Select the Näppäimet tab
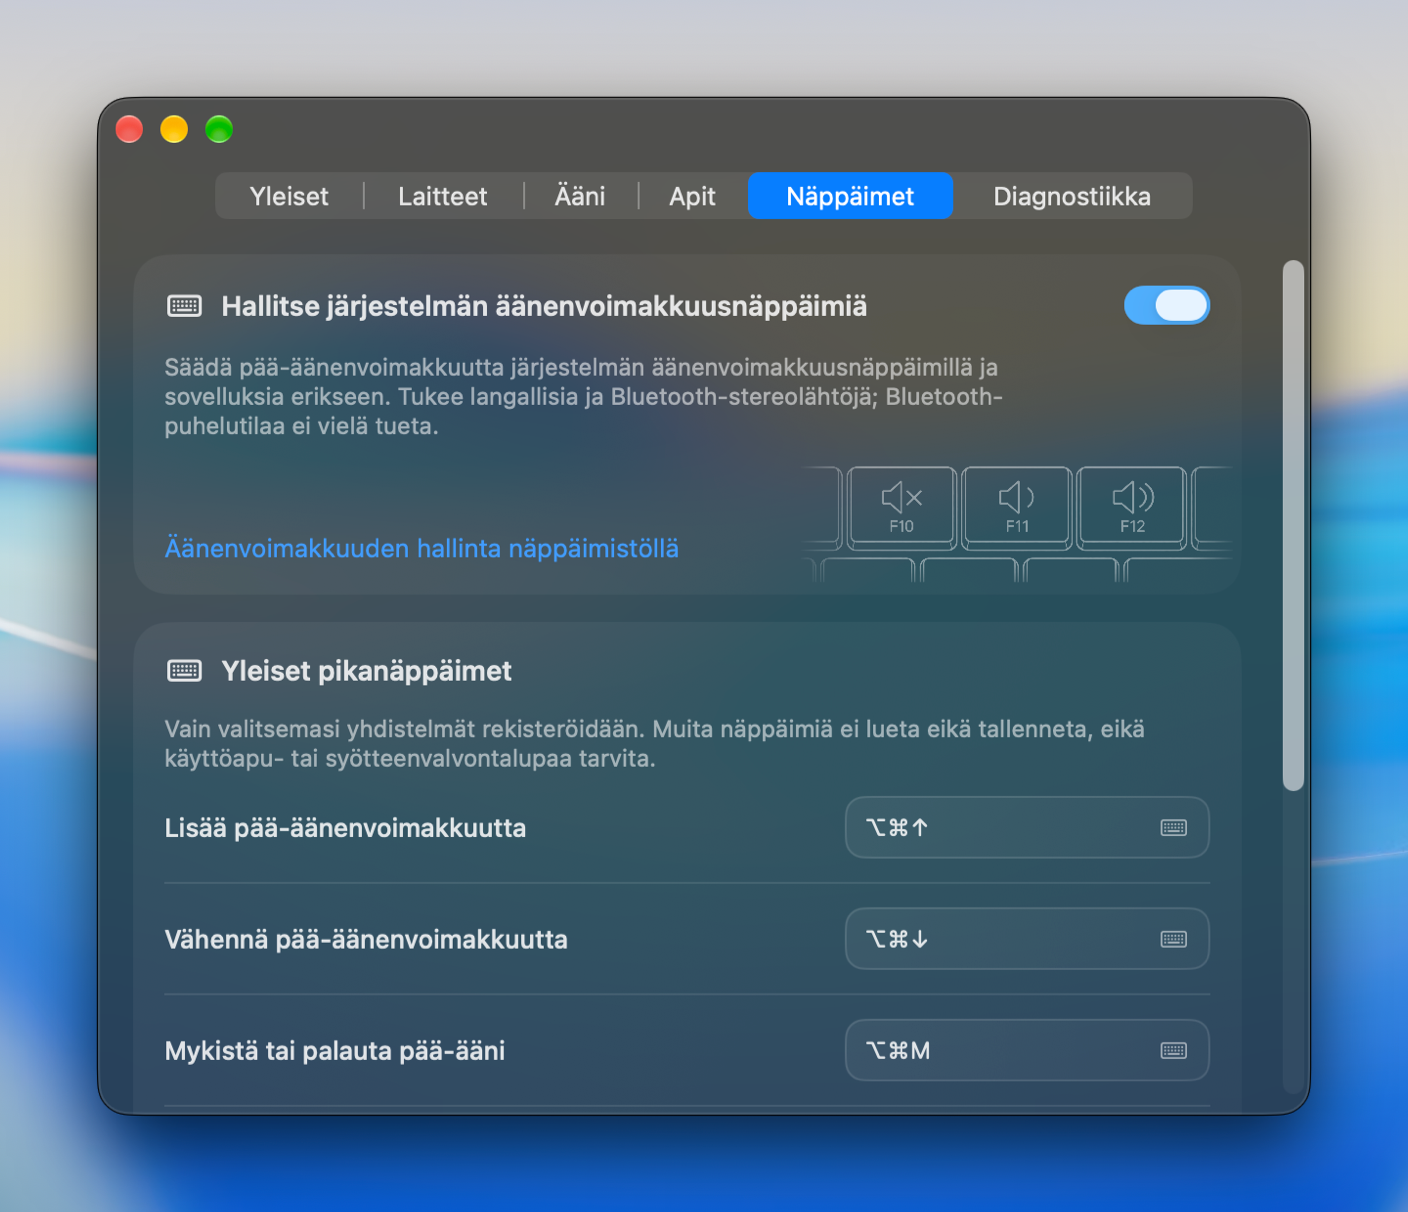 pyautogui.click(x=850, y=196)
